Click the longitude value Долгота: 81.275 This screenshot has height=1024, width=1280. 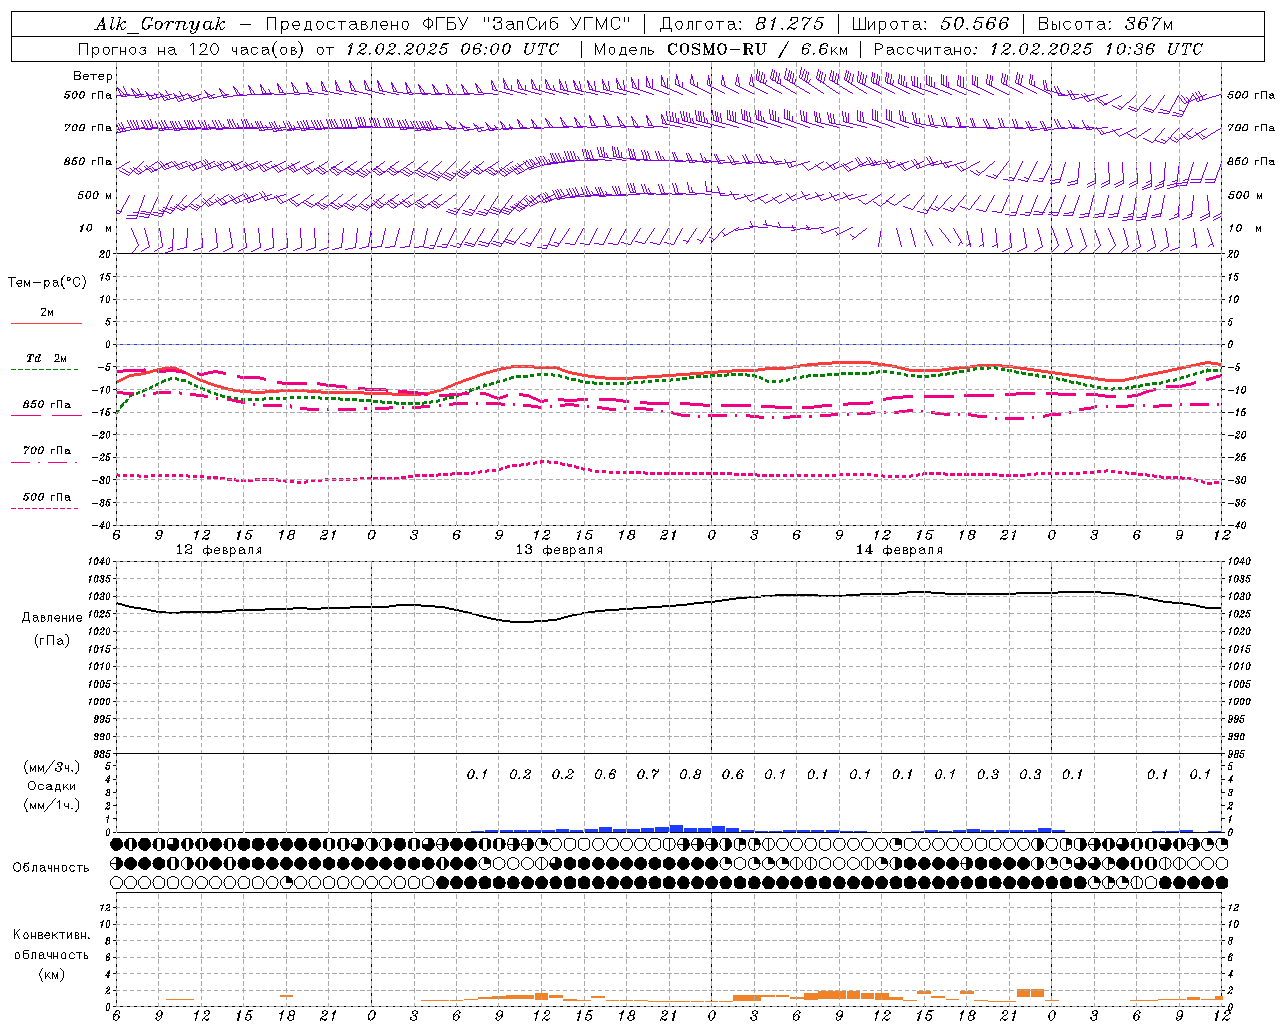coord(743,24)
